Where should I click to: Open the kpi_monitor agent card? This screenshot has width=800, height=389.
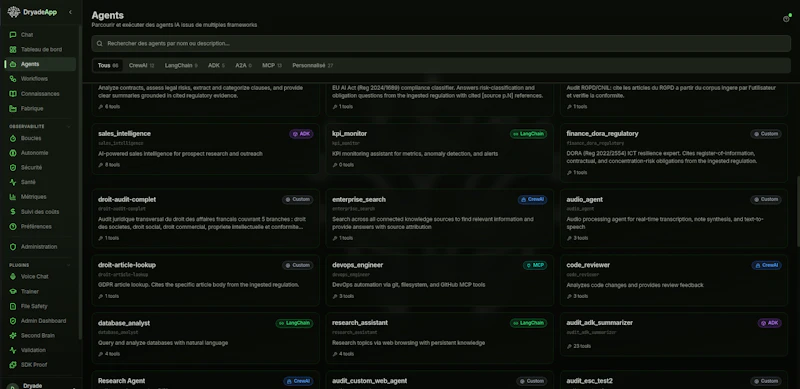439,149
